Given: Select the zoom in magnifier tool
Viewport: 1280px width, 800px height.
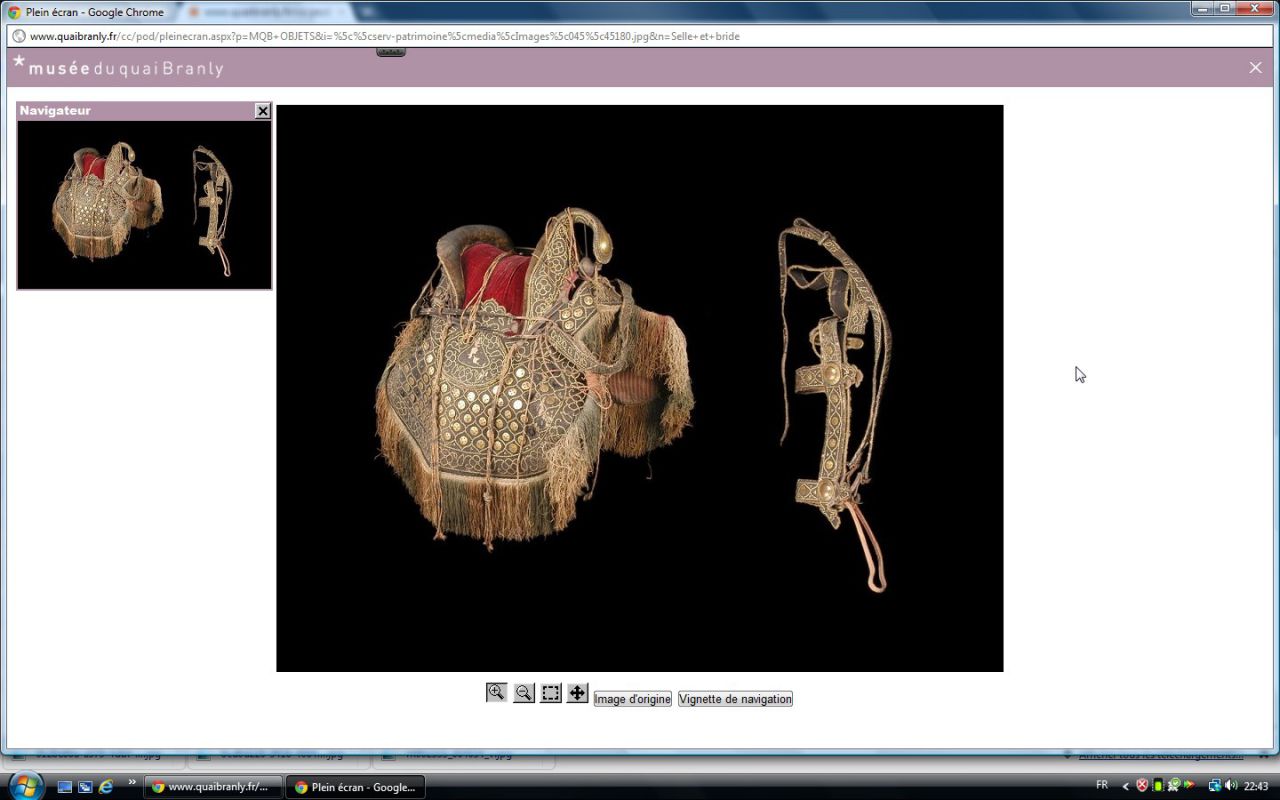Looking at the screenshot, I should [x=496, y=693].
